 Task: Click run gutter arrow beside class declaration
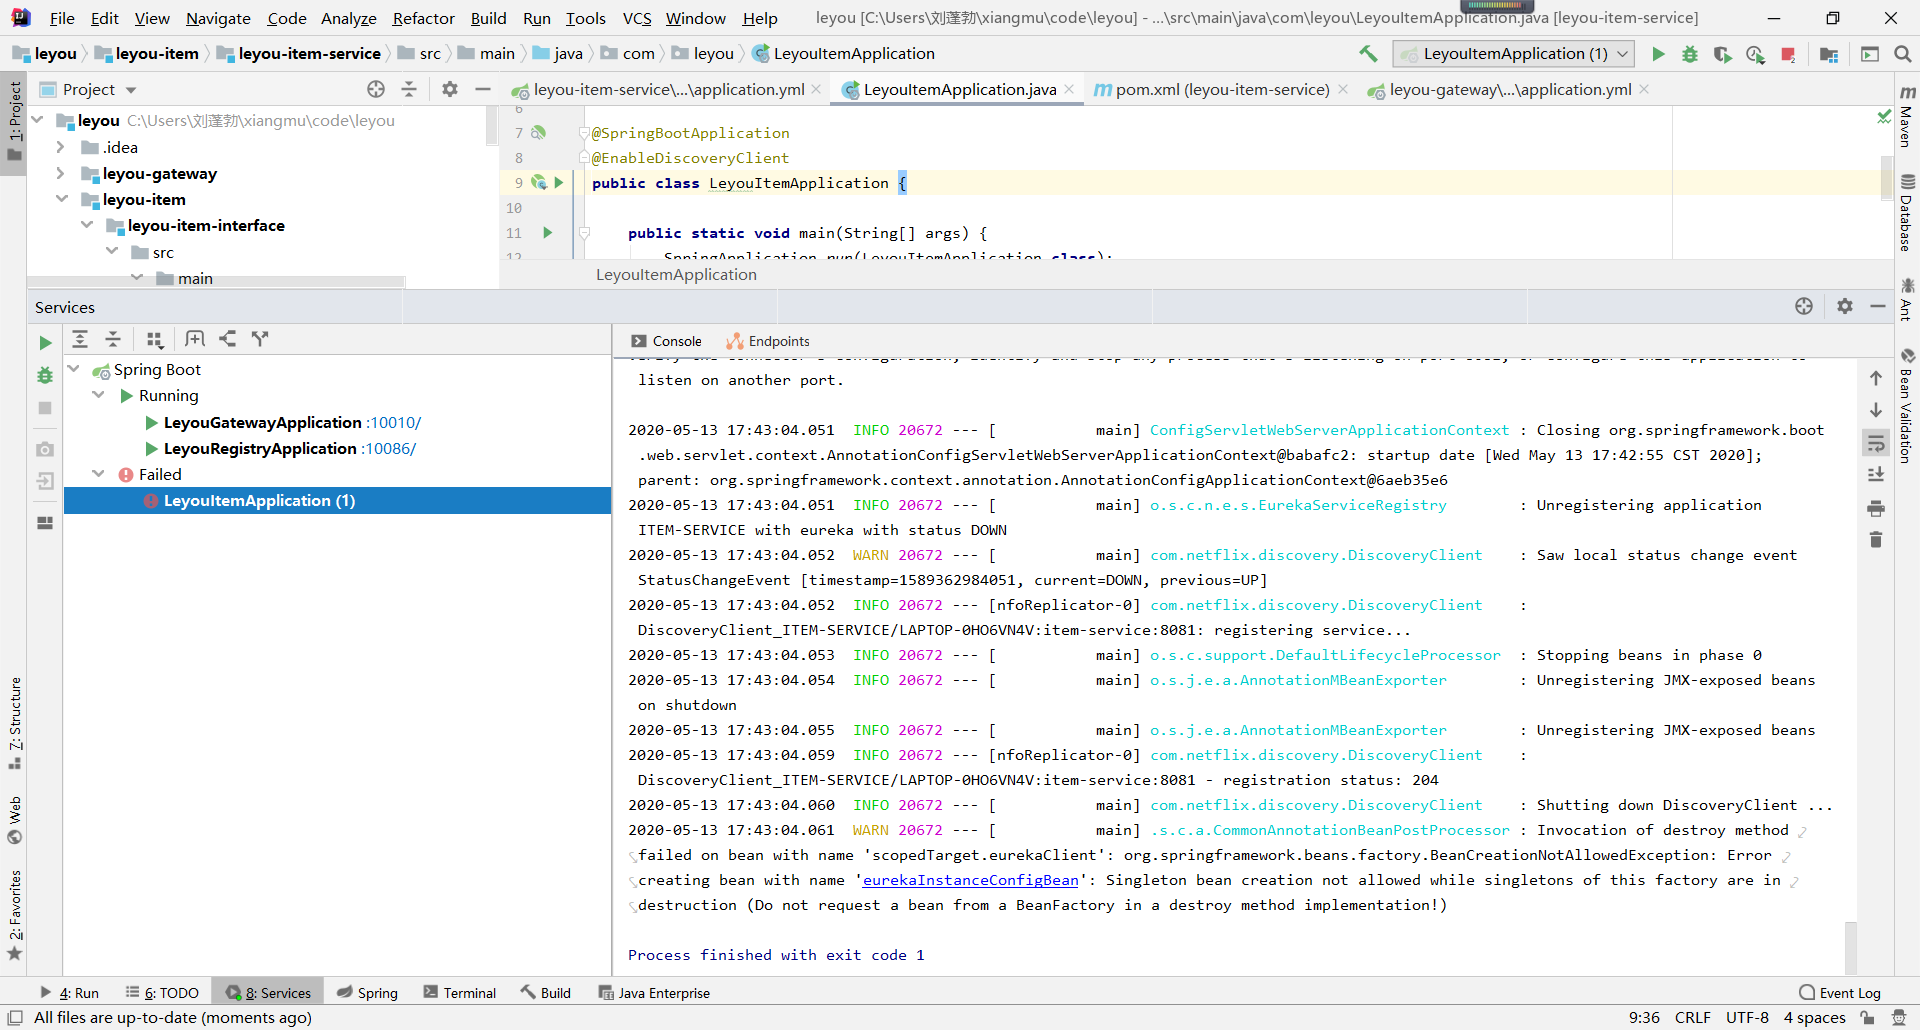click(x=559, y=182)
